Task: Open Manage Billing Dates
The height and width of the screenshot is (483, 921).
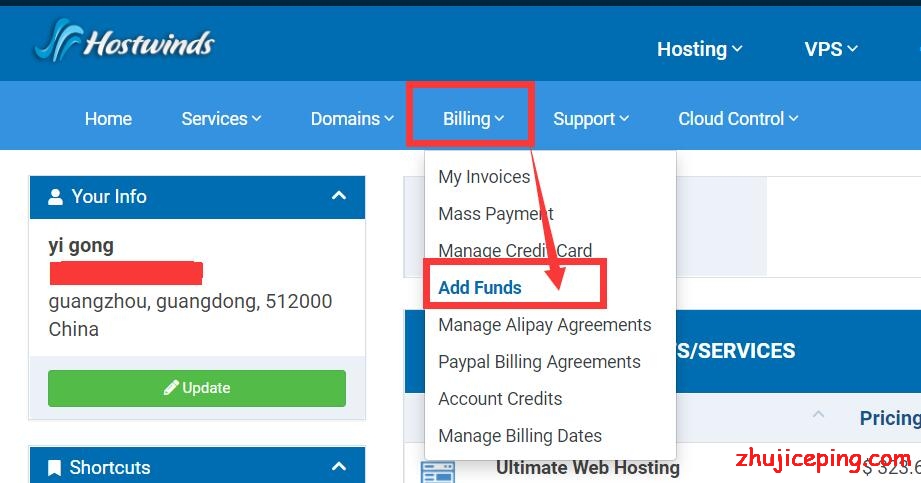Action: pyautogui.click(x=520, y=436)
